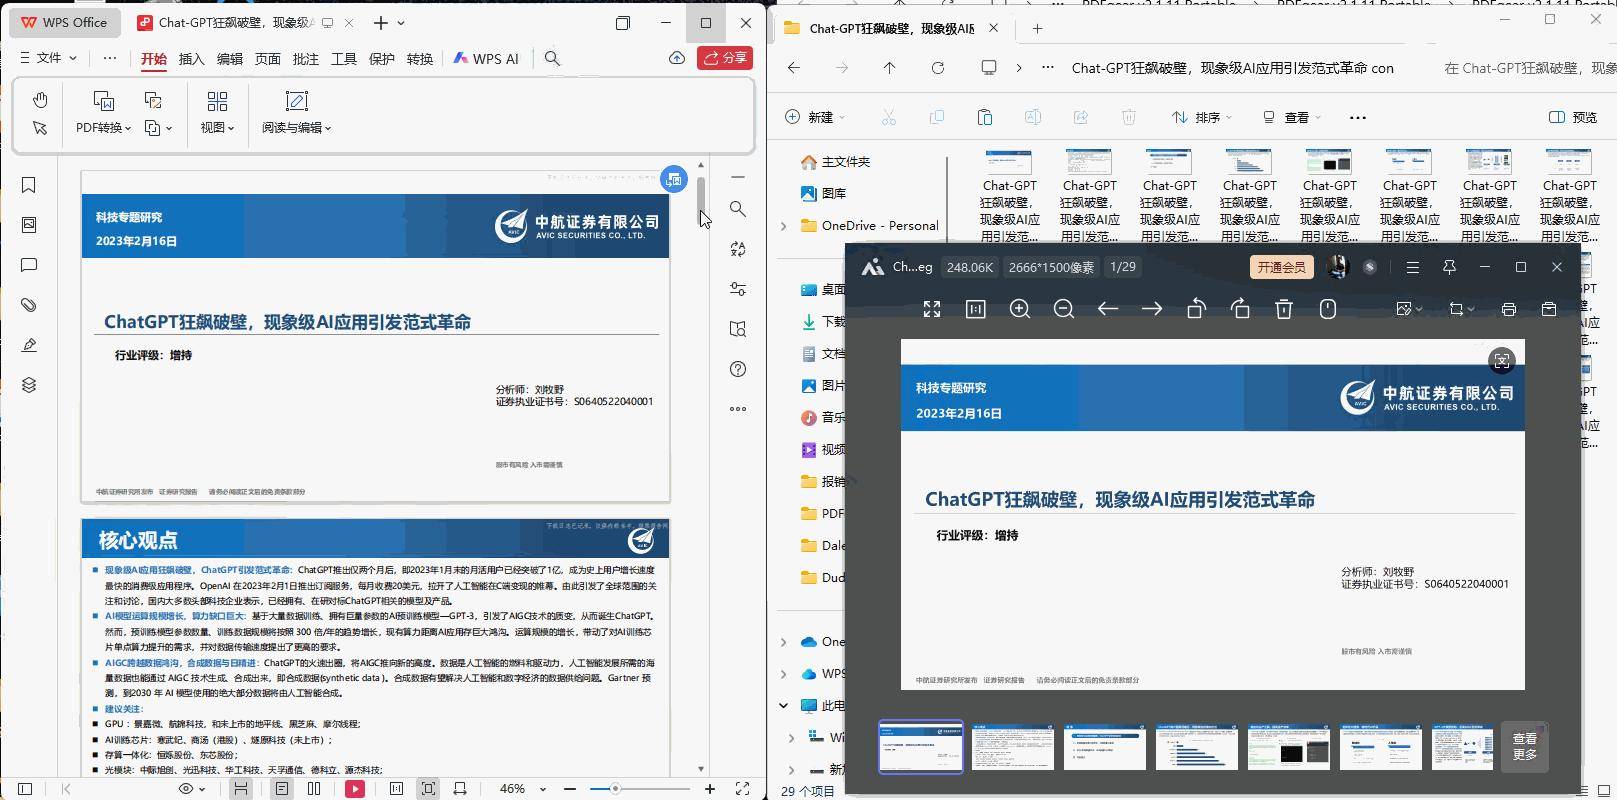Go to the next image in the viewer

1152,309
